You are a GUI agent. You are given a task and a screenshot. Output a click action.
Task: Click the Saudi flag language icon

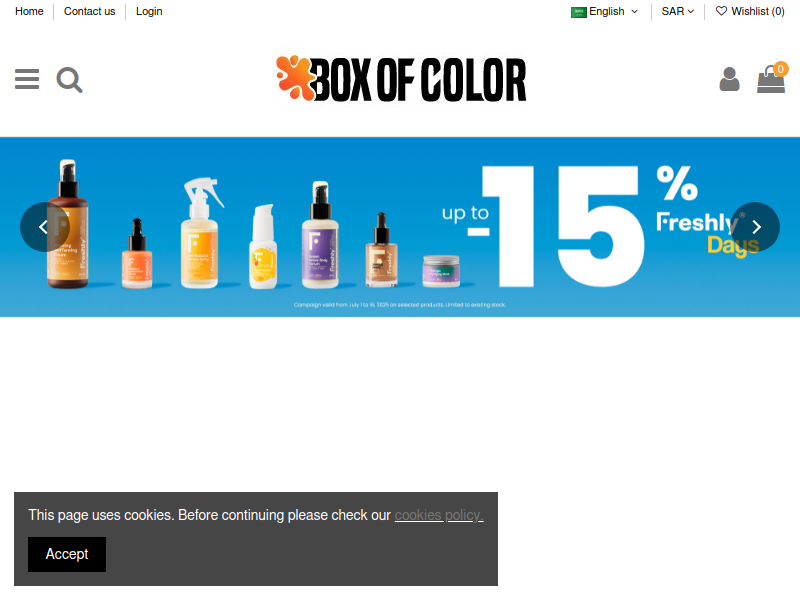coord(579,12)
